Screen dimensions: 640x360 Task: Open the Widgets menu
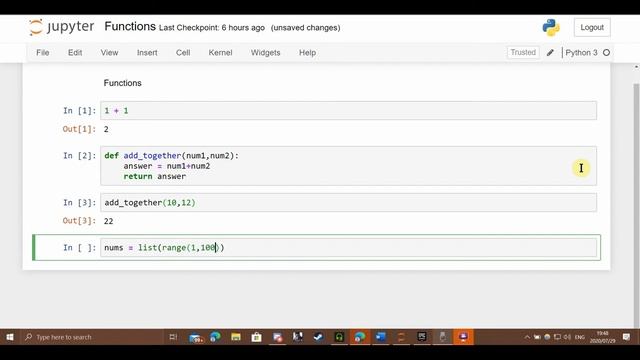(265, 53)
